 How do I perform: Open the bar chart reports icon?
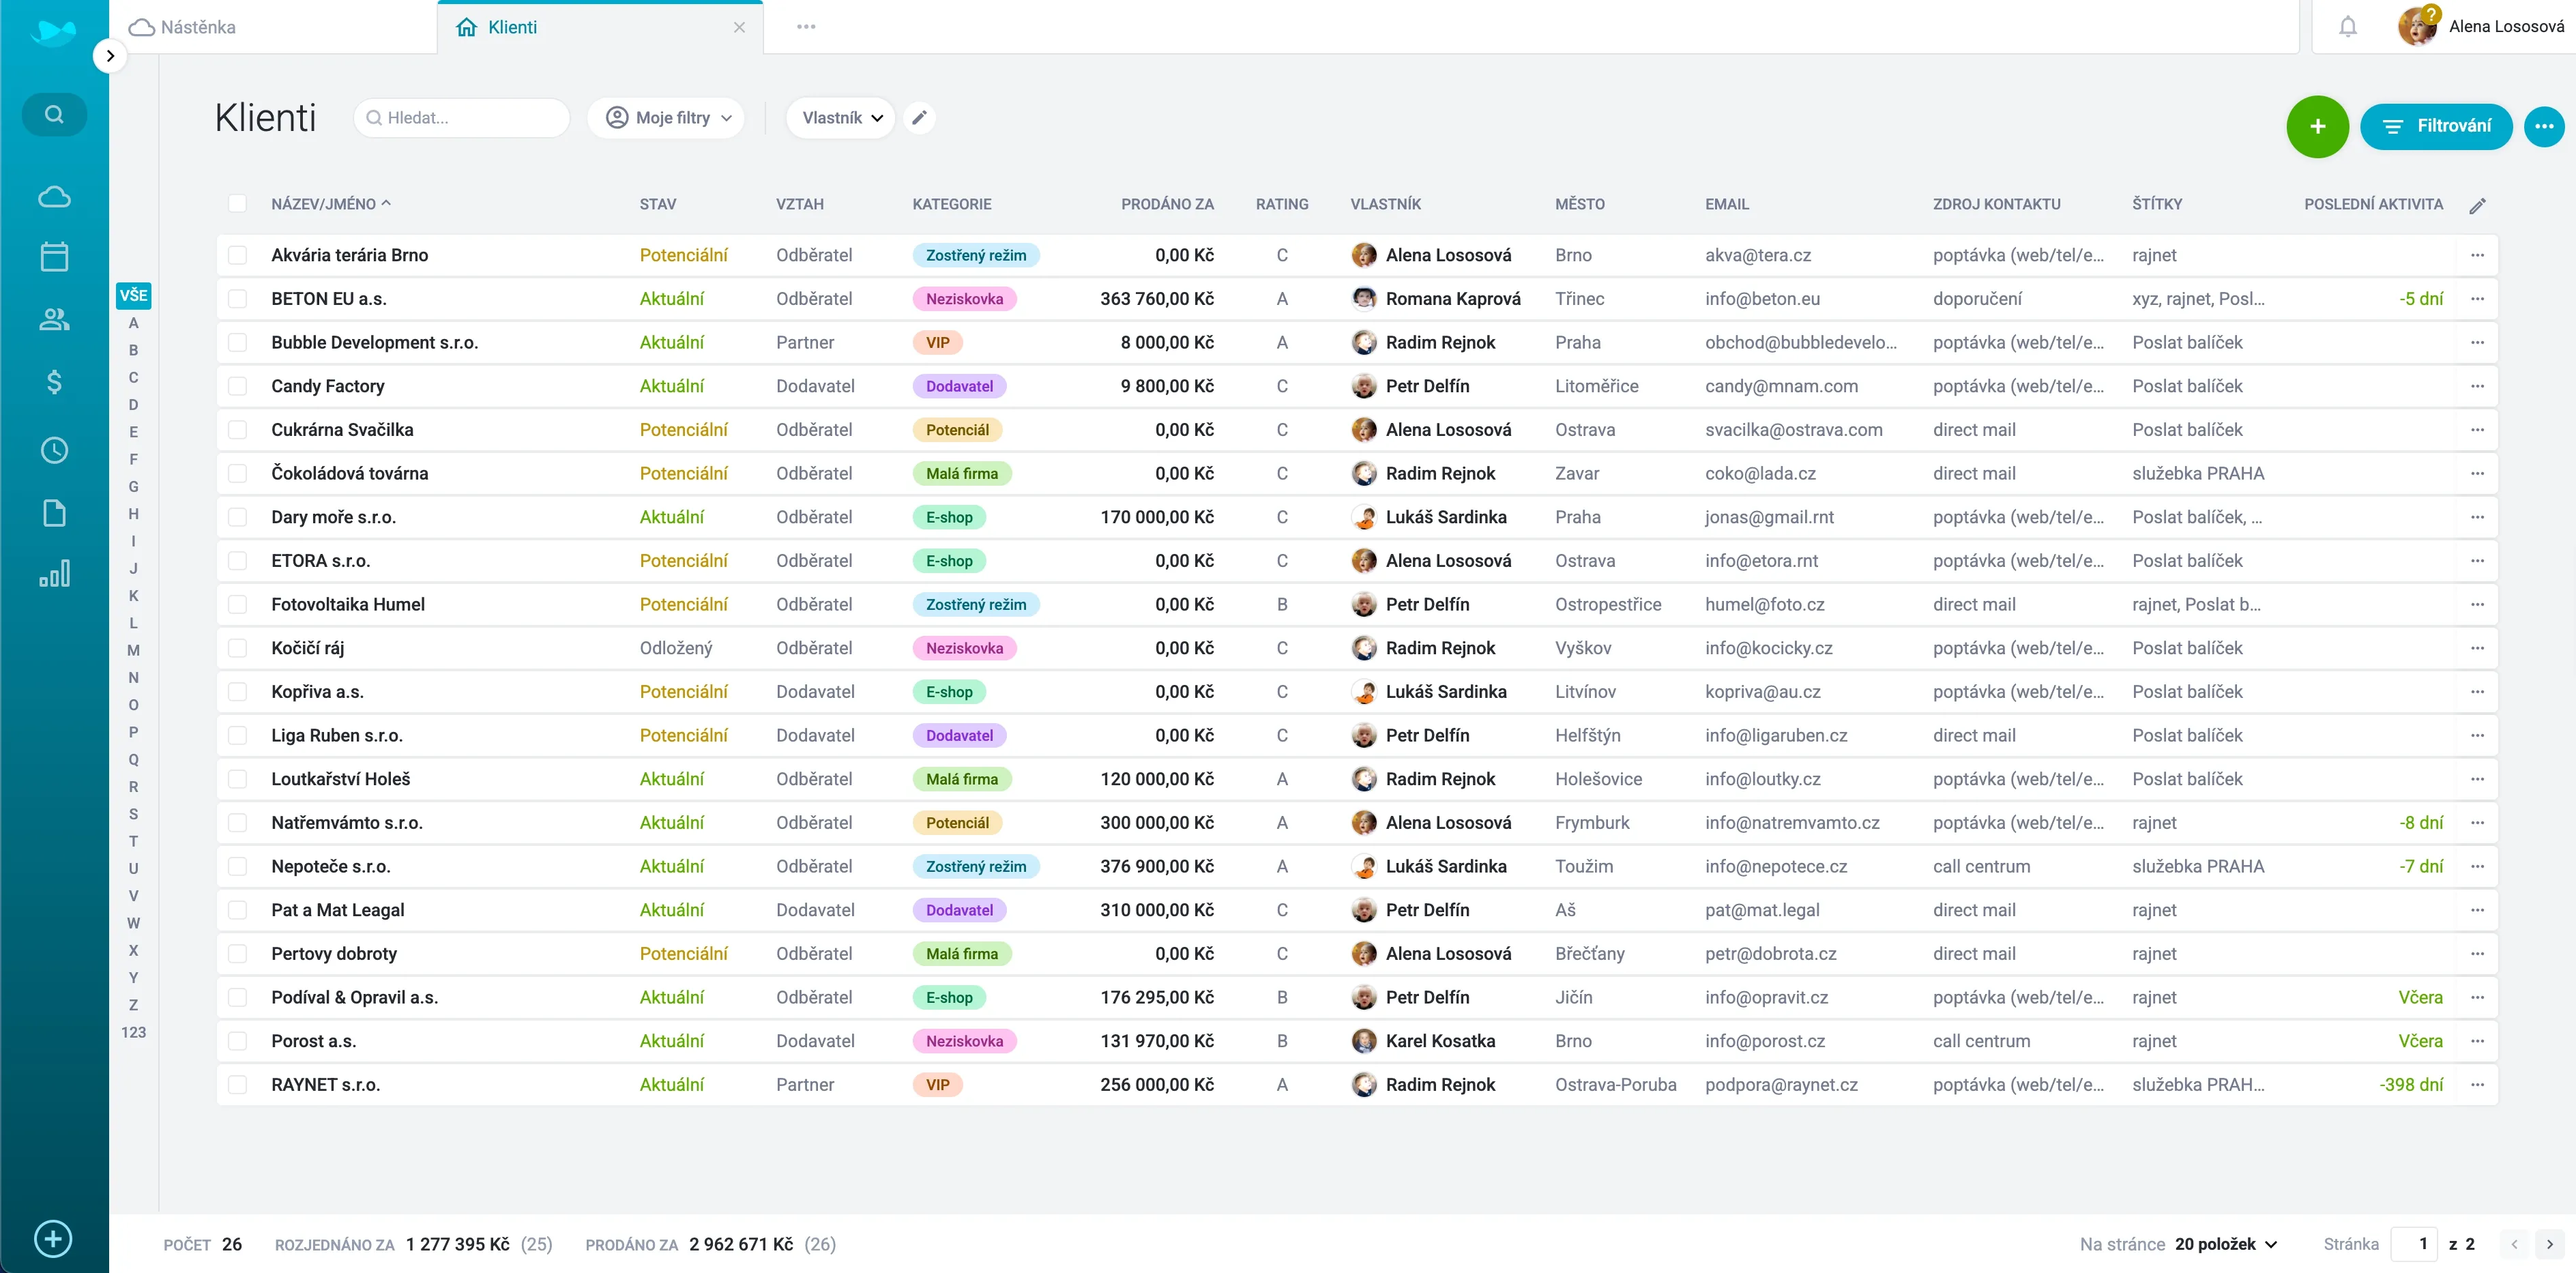tap(54, 574)
